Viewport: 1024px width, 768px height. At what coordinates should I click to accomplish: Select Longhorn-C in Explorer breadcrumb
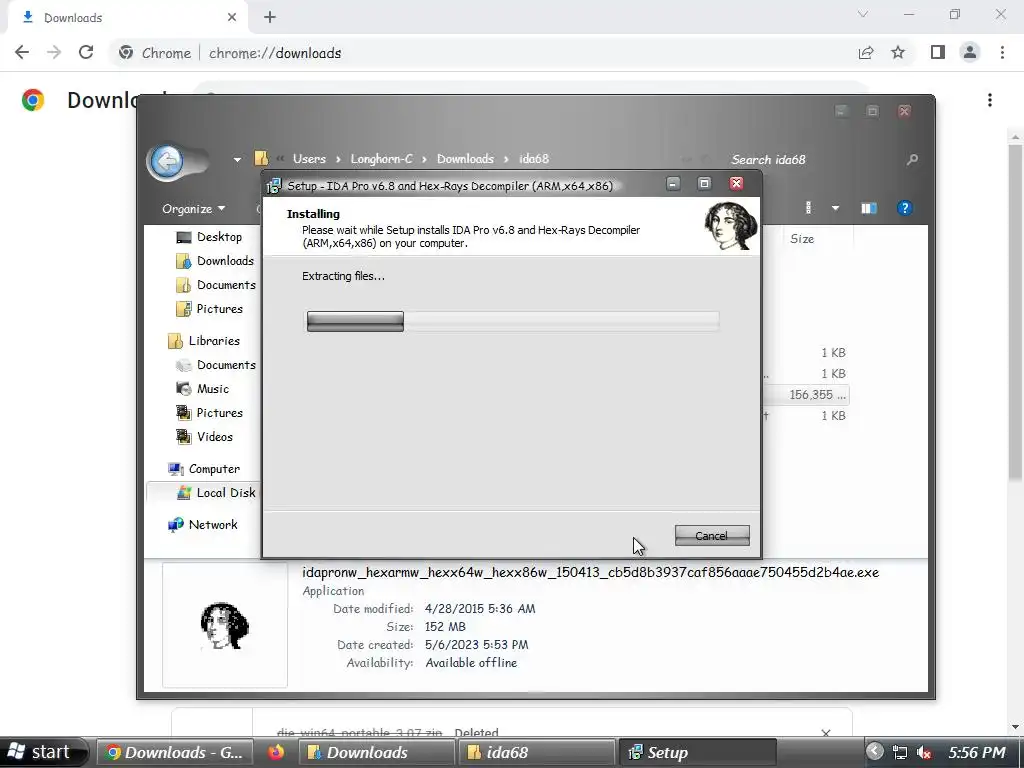coord(381,159)
